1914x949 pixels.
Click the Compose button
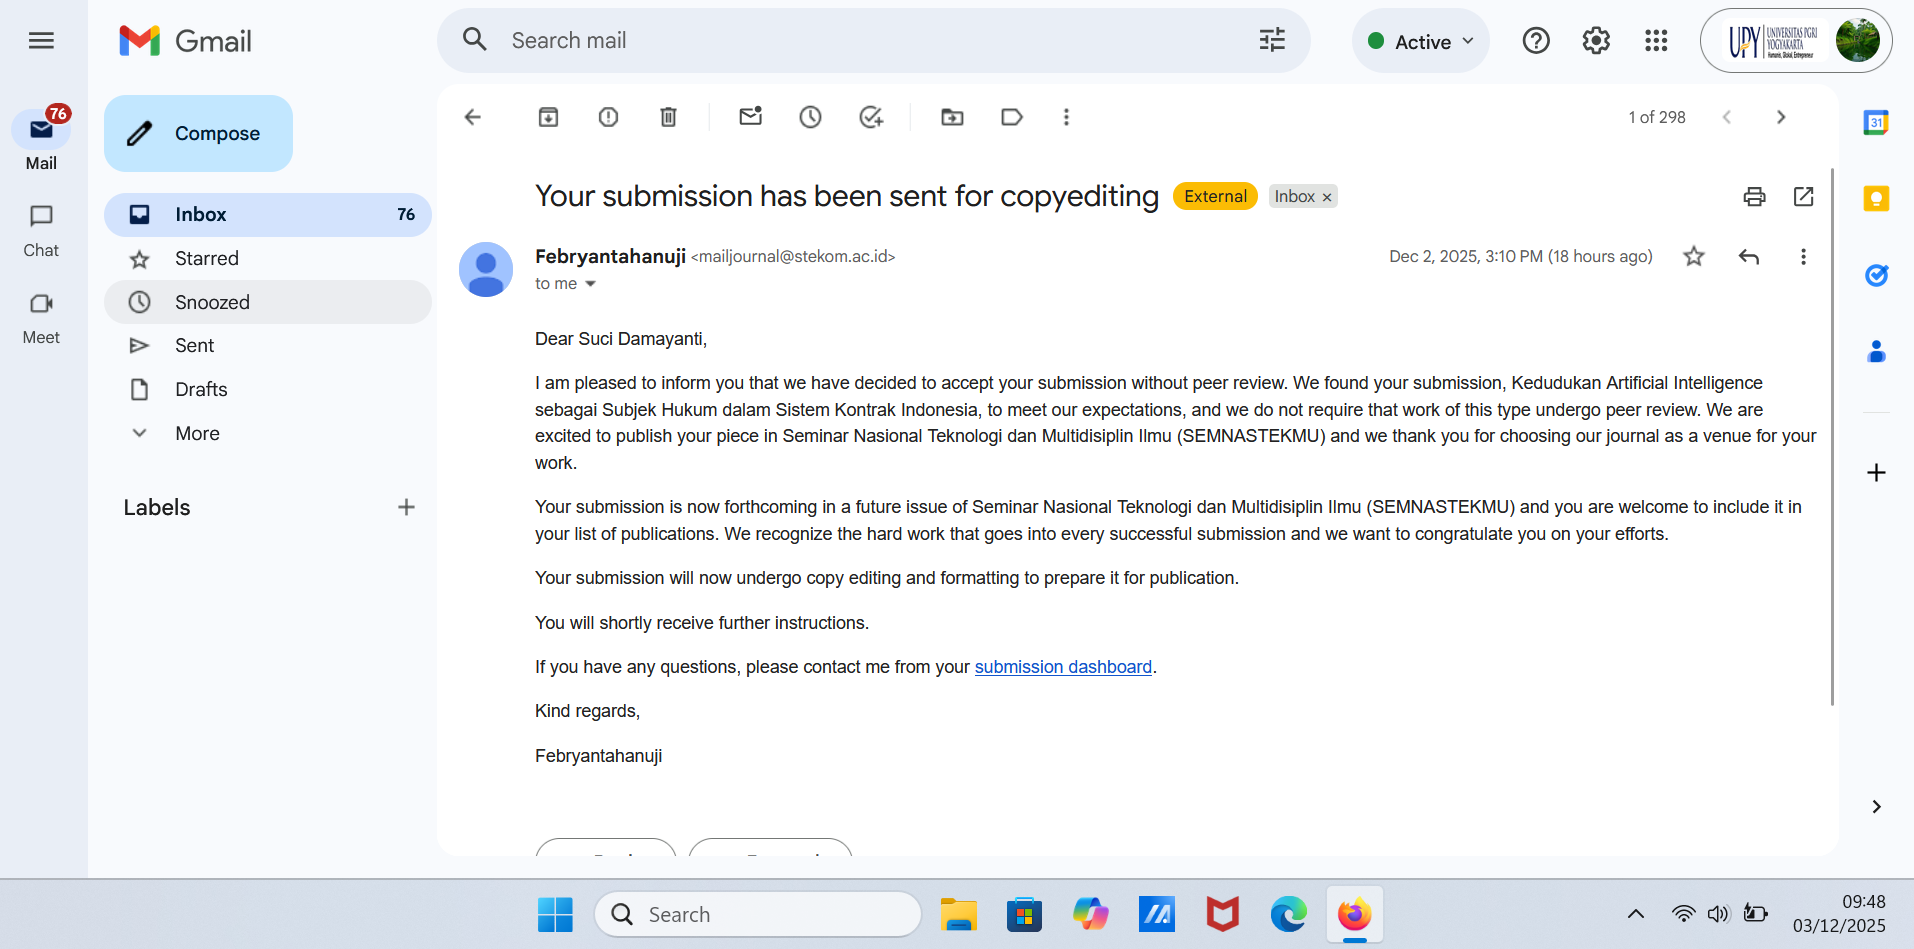[x=198, y=133]
